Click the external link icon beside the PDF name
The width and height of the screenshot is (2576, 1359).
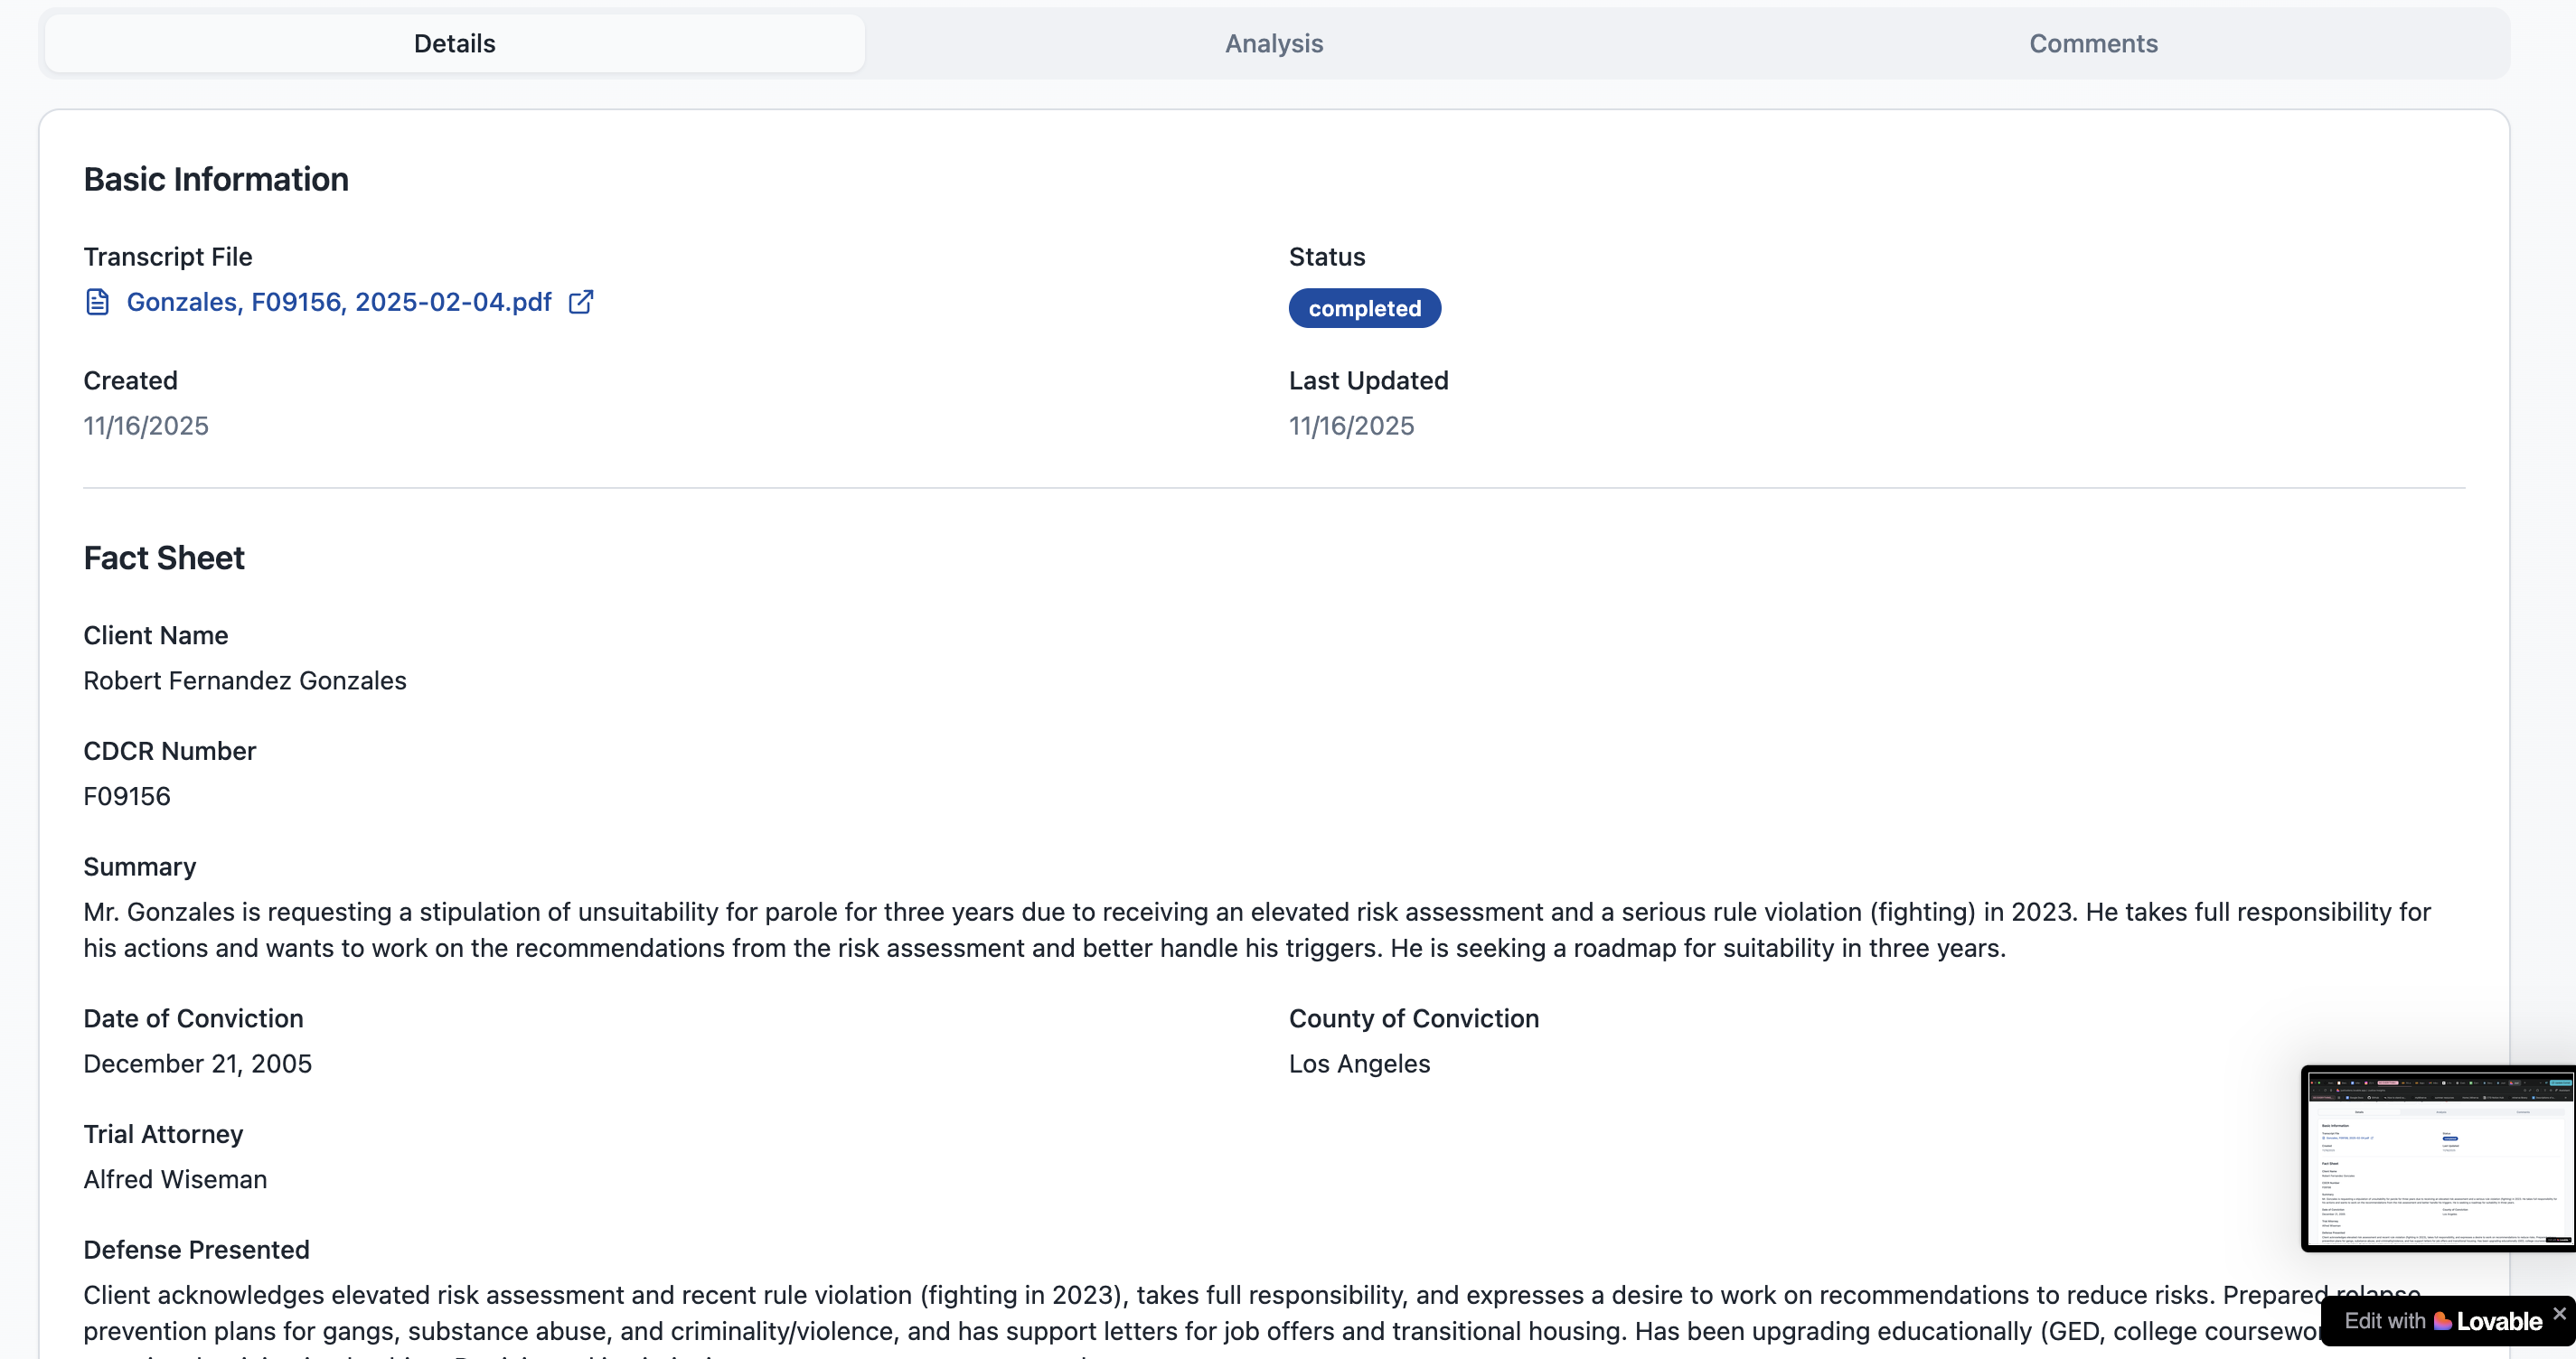581,302
